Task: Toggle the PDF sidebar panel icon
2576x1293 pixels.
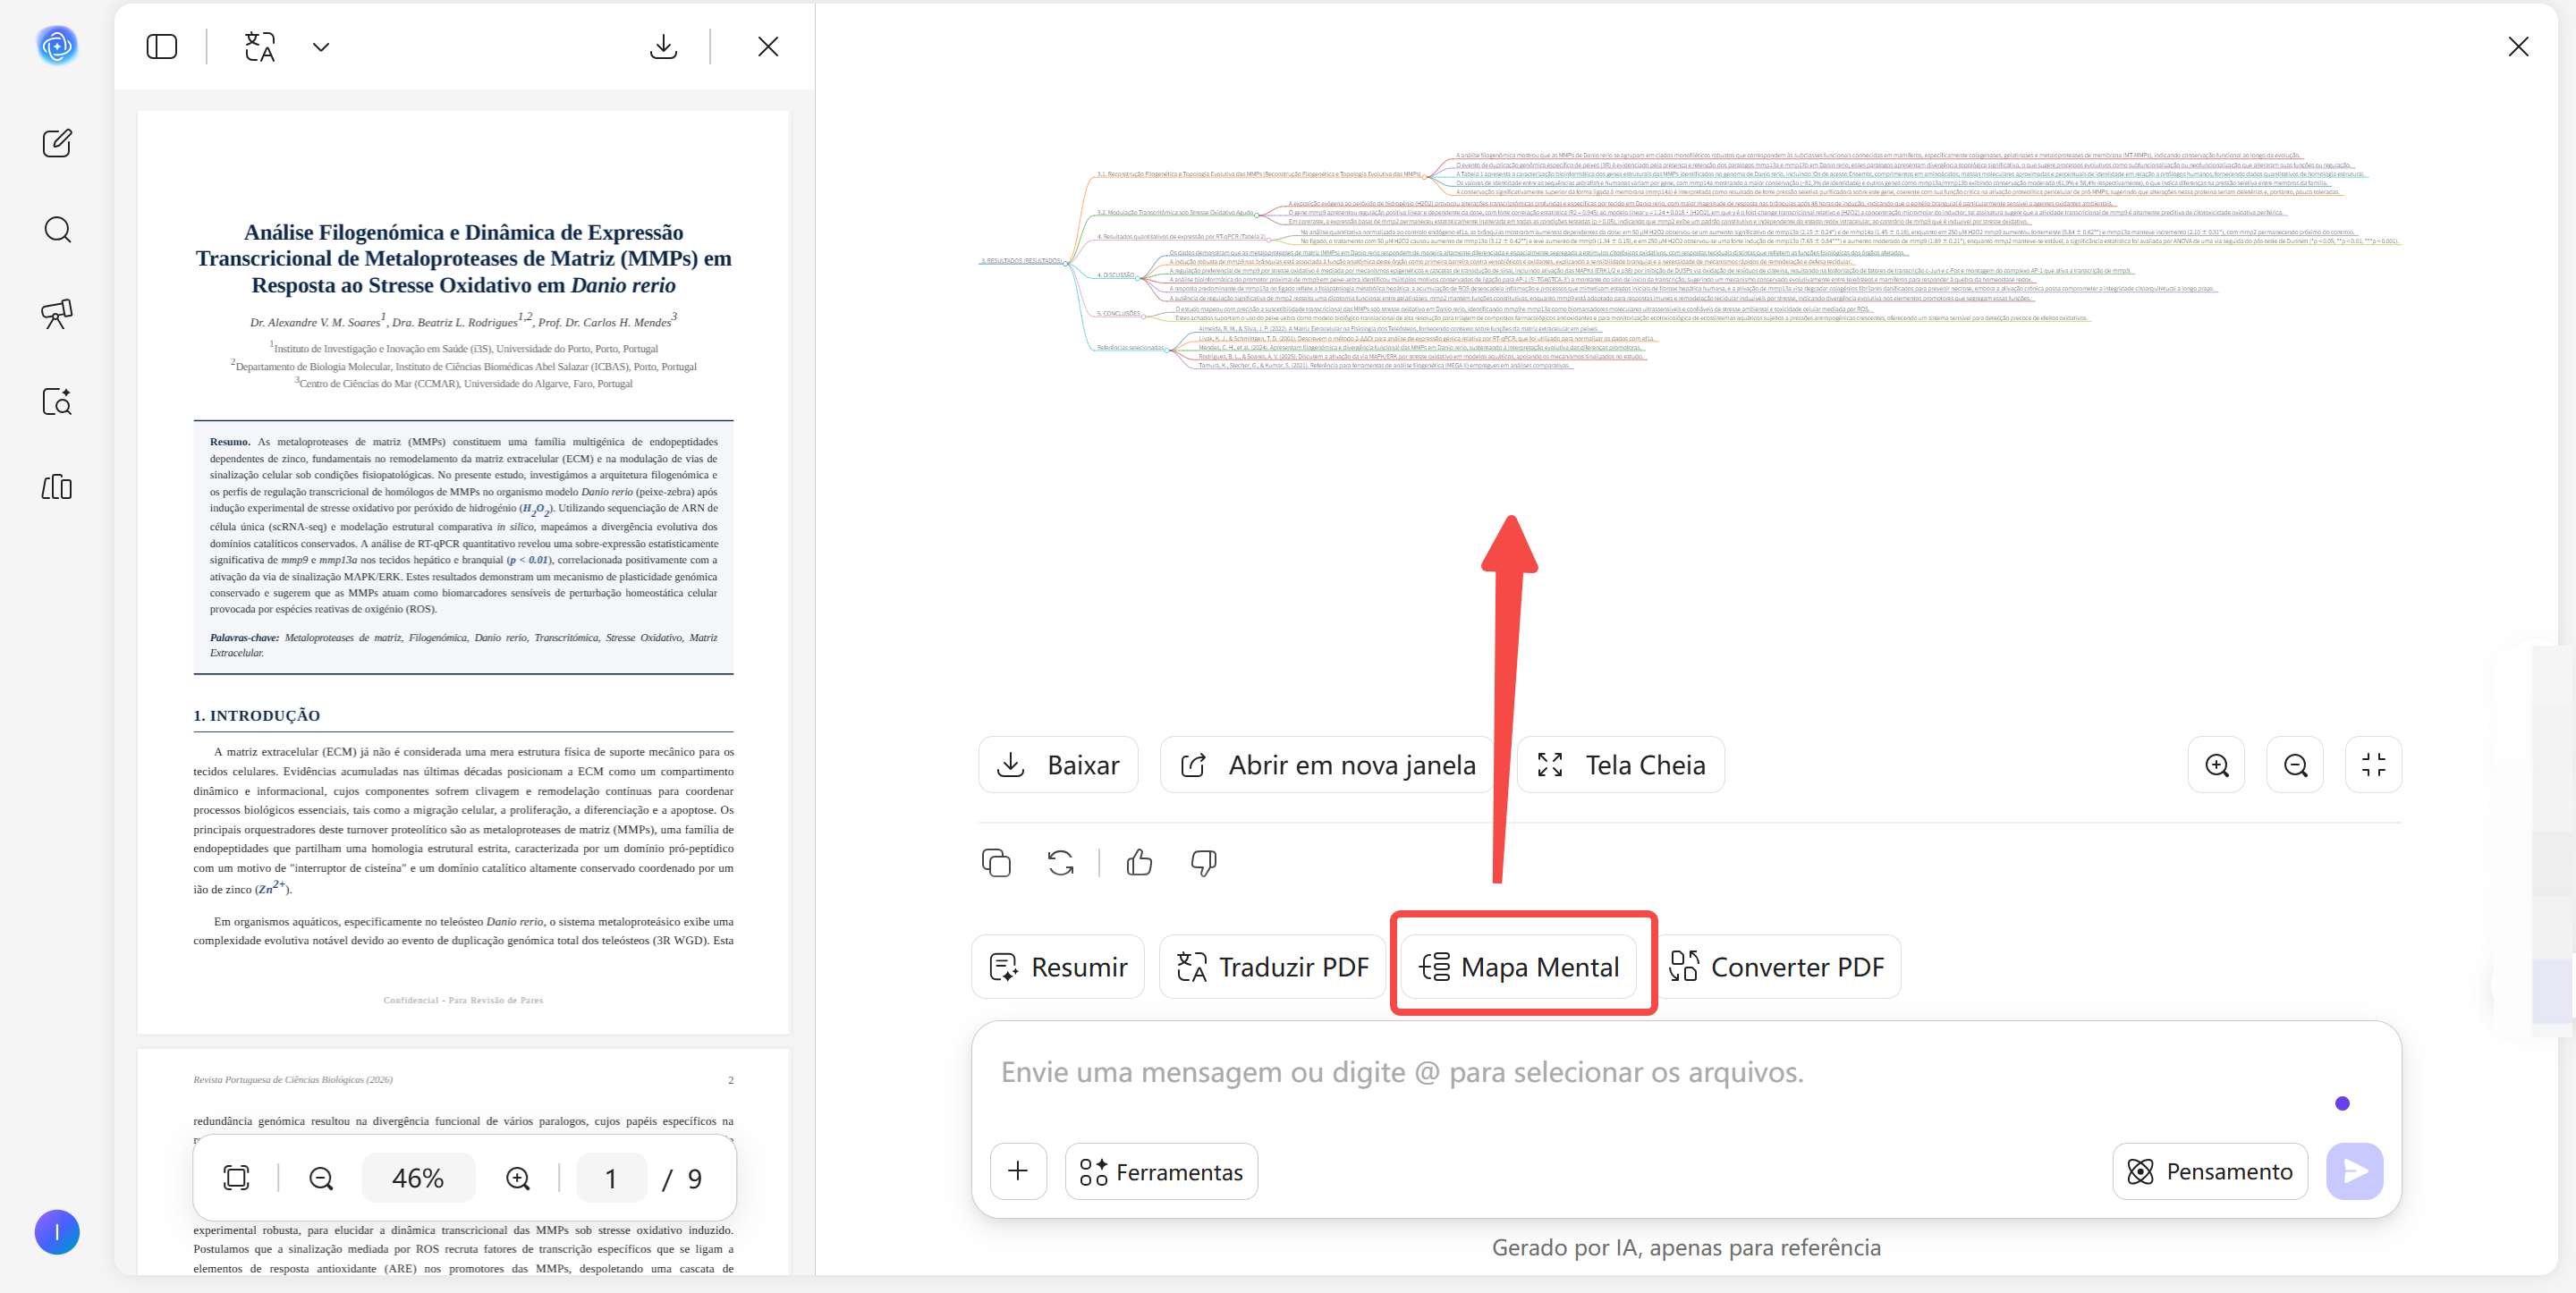Action: click(162, 46)
